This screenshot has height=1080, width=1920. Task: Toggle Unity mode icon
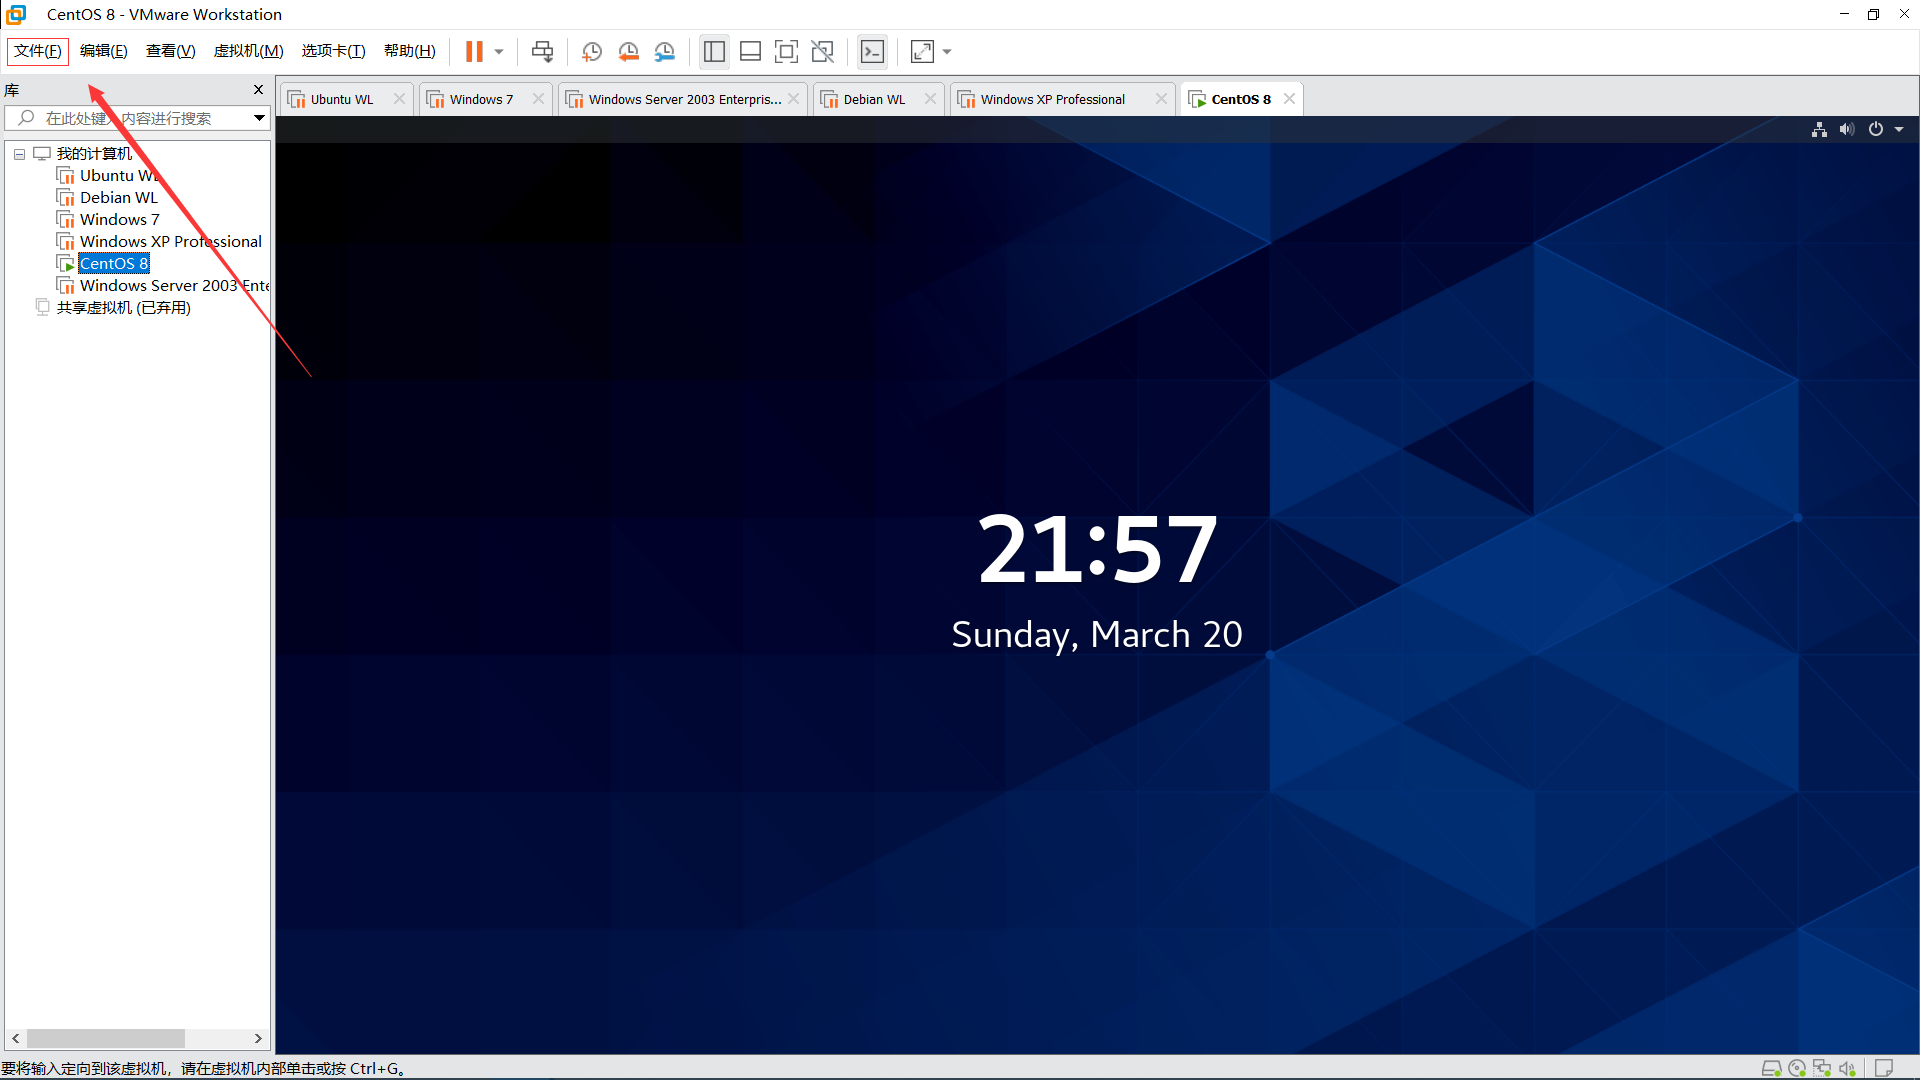822,51
